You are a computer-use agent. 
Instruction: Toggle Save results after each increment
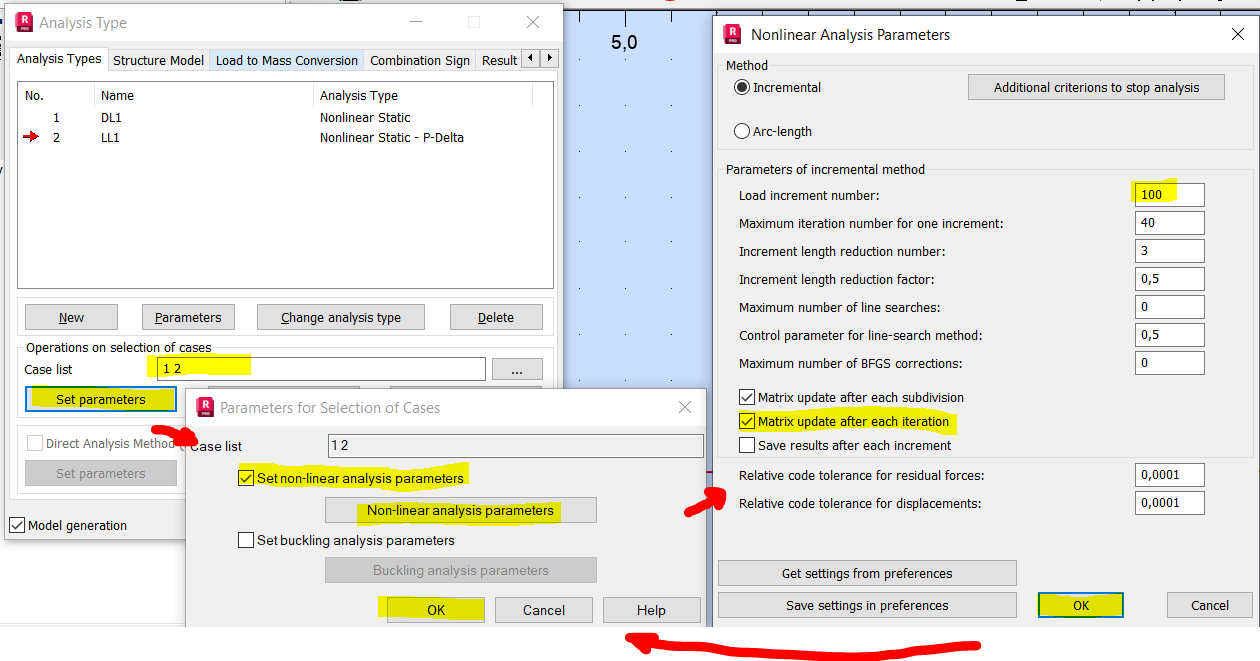pos(747,445)
